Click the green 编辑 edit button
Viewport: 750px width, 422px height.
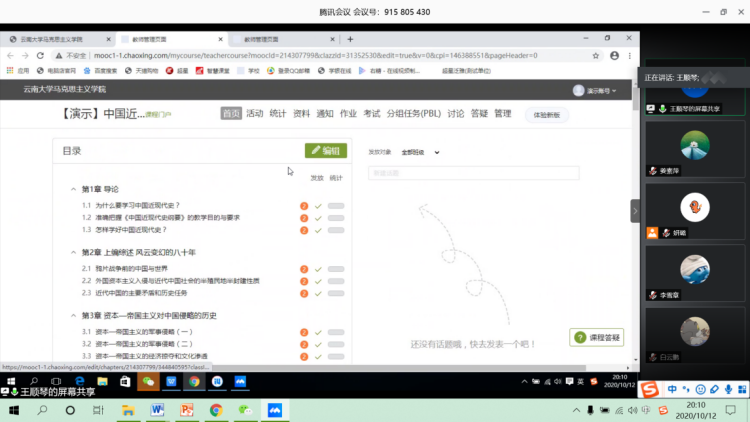(x=326, y=151)
